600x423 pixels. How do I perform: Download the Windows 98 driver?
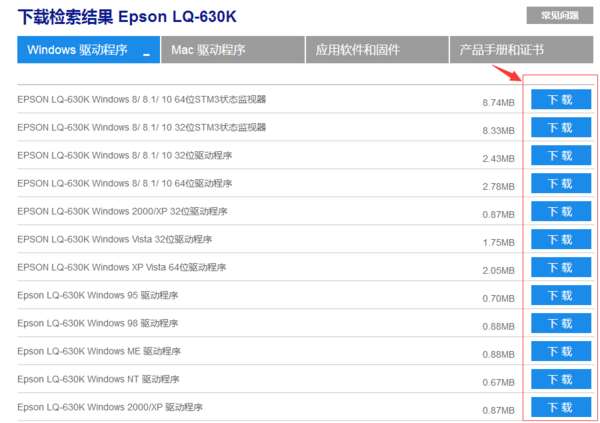point(561,323)
